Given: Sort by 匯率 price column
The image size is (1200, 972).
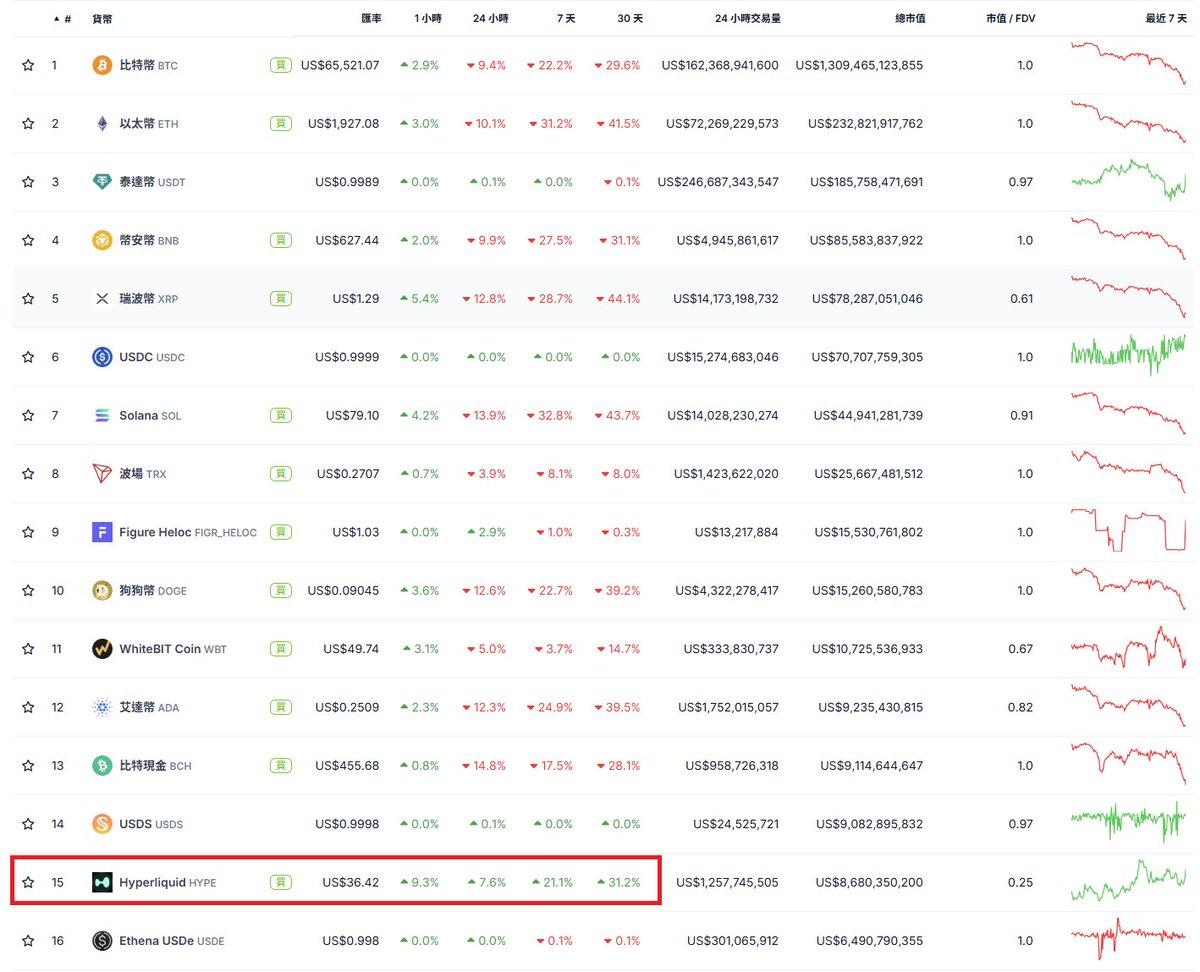Looking at the screenshot, I should (x=369, y=19).
